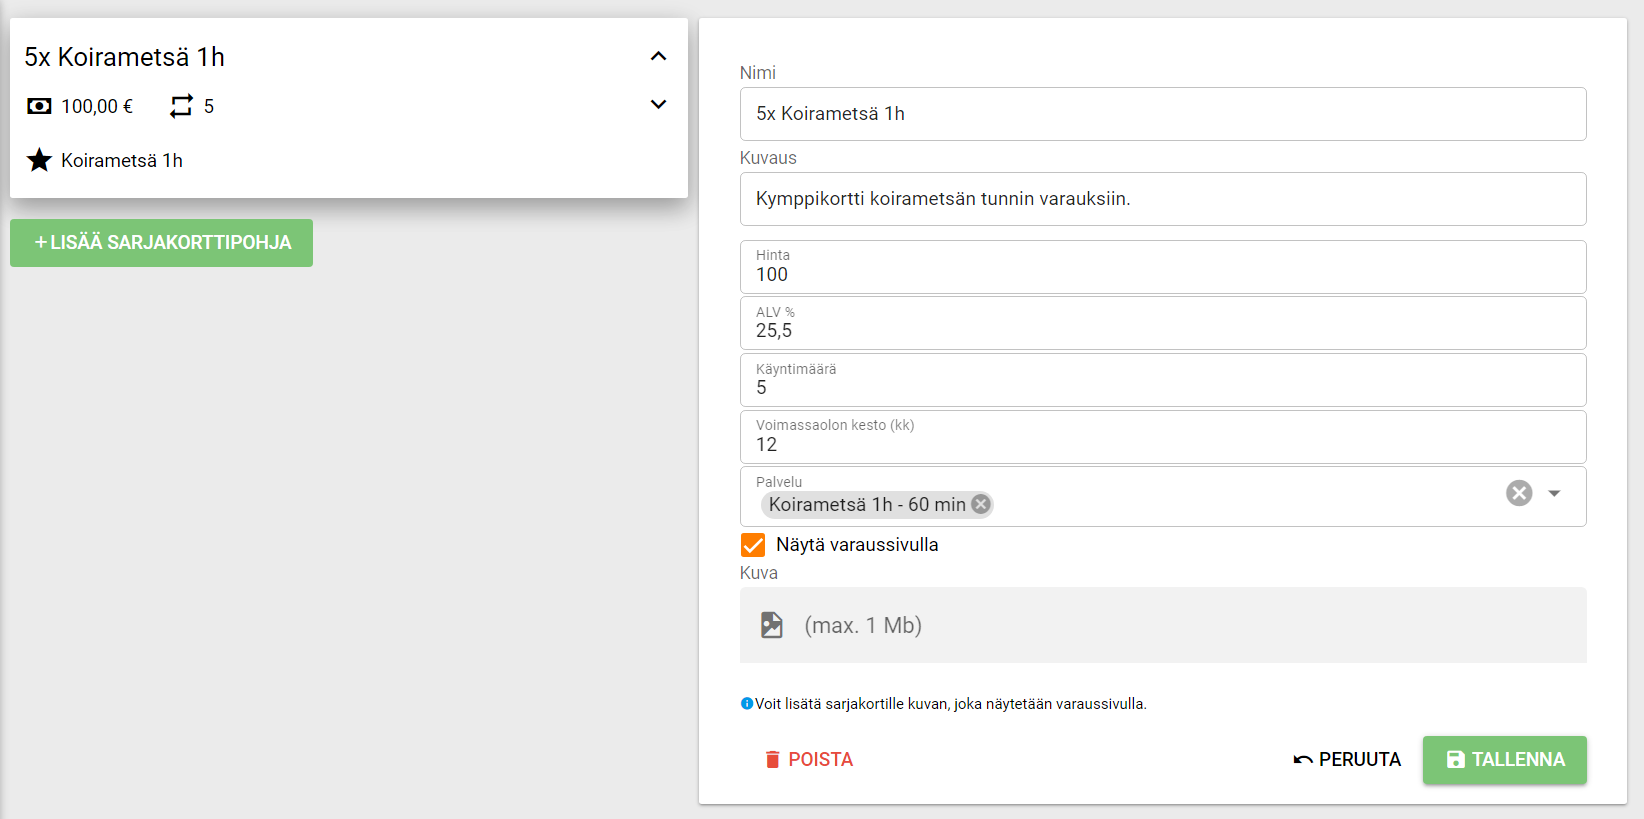The height and width of the screenshot is (819, 1644).
Task: Open the Palvelu dropdown arrow
Action: click(x=1554, y=493)
